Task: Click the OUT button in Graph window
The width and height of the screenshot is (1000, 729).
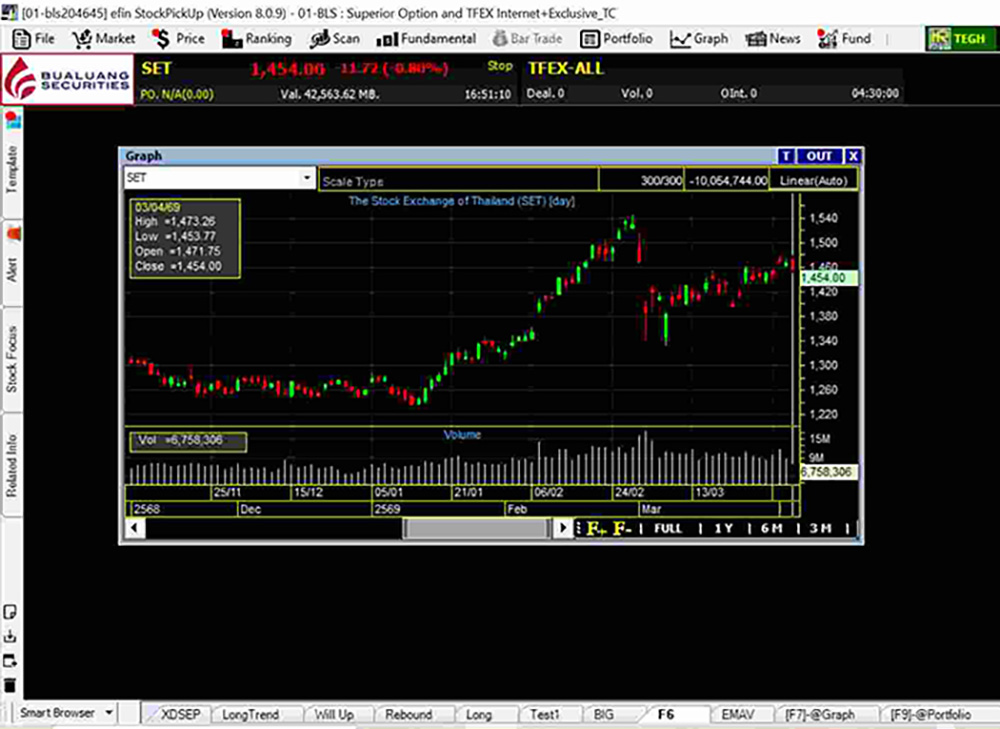Action: (x=819, y=156)
